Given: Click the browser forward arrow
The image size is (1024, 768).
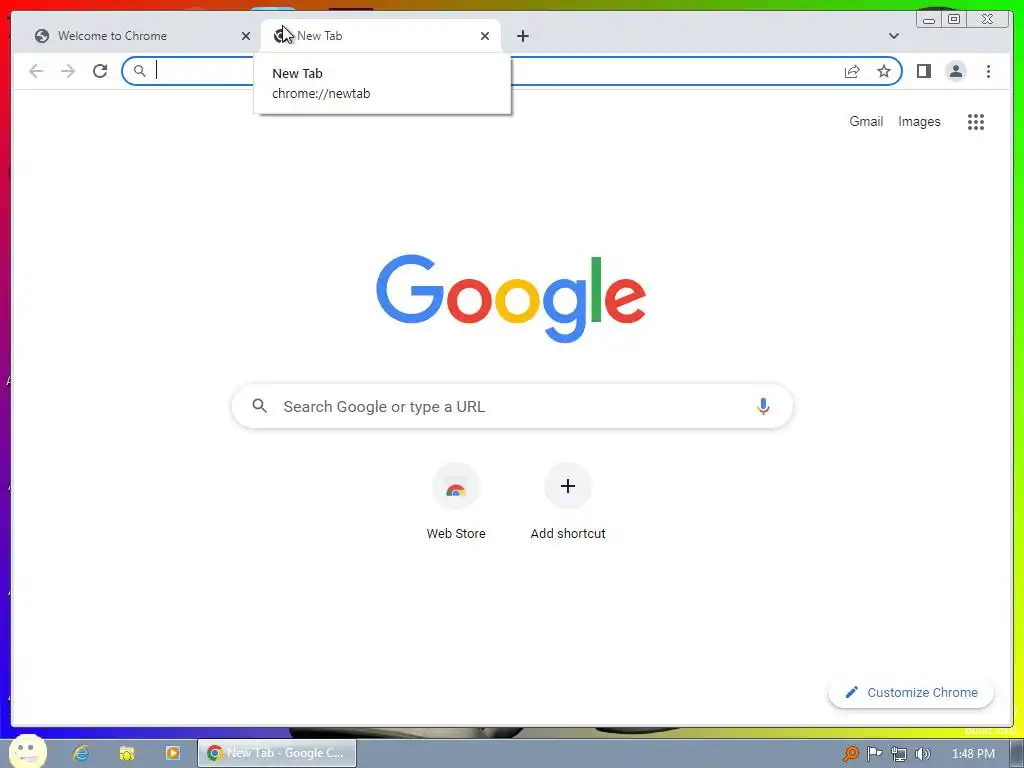Looking at the screenshot, I should pos(68,71).
